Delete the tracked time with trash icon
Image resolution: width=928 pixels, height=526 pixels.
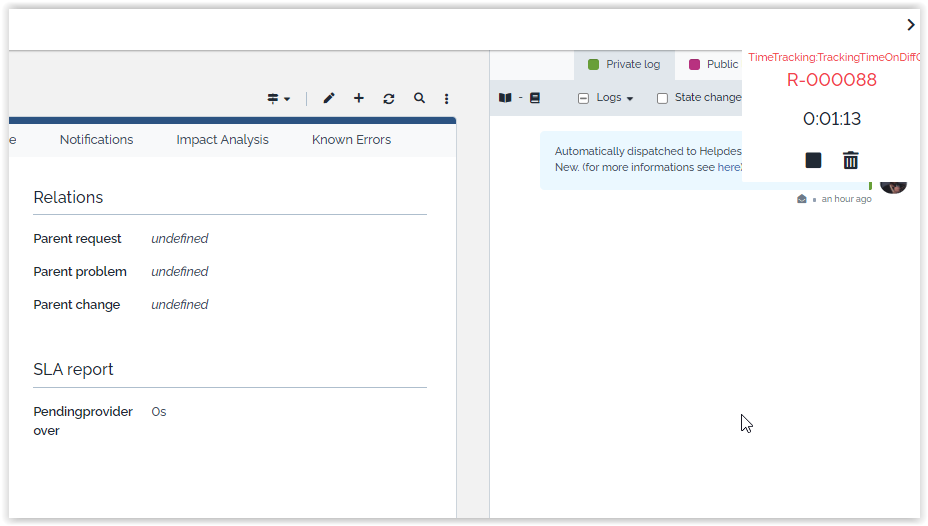point(850,160)
